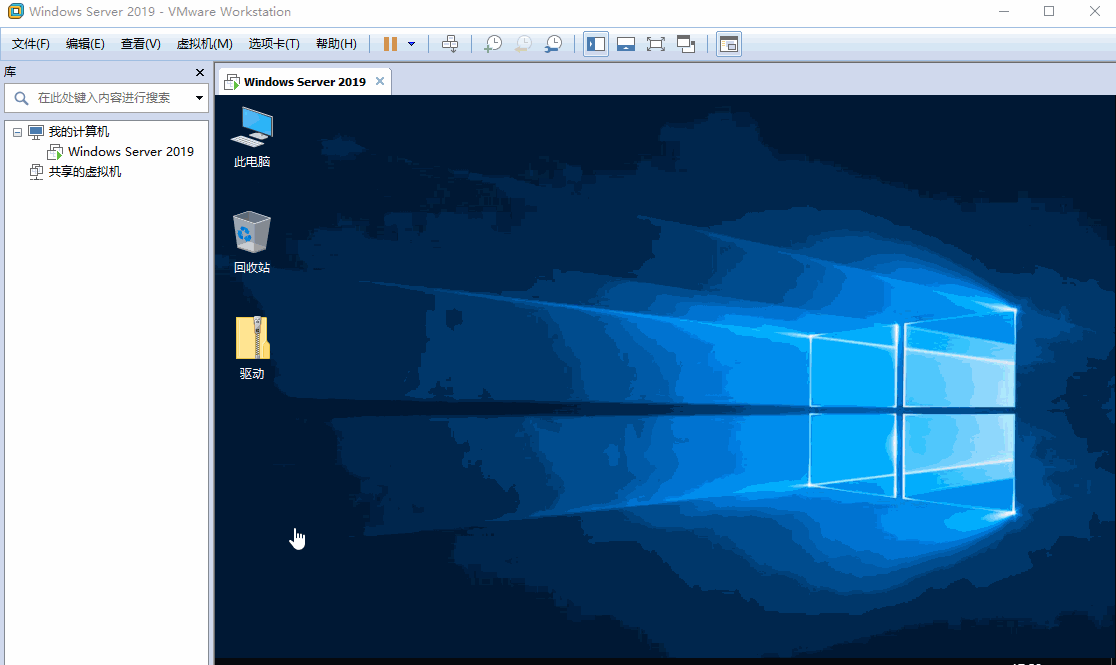Open the 帮助(H) menu
The height and width of the screenshot is (665, 1116).
337,44
